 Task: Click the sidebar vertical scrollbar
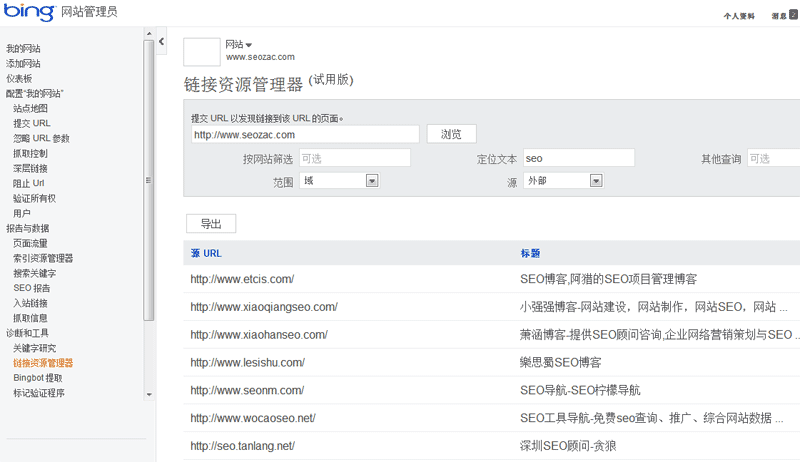(149, 180)
